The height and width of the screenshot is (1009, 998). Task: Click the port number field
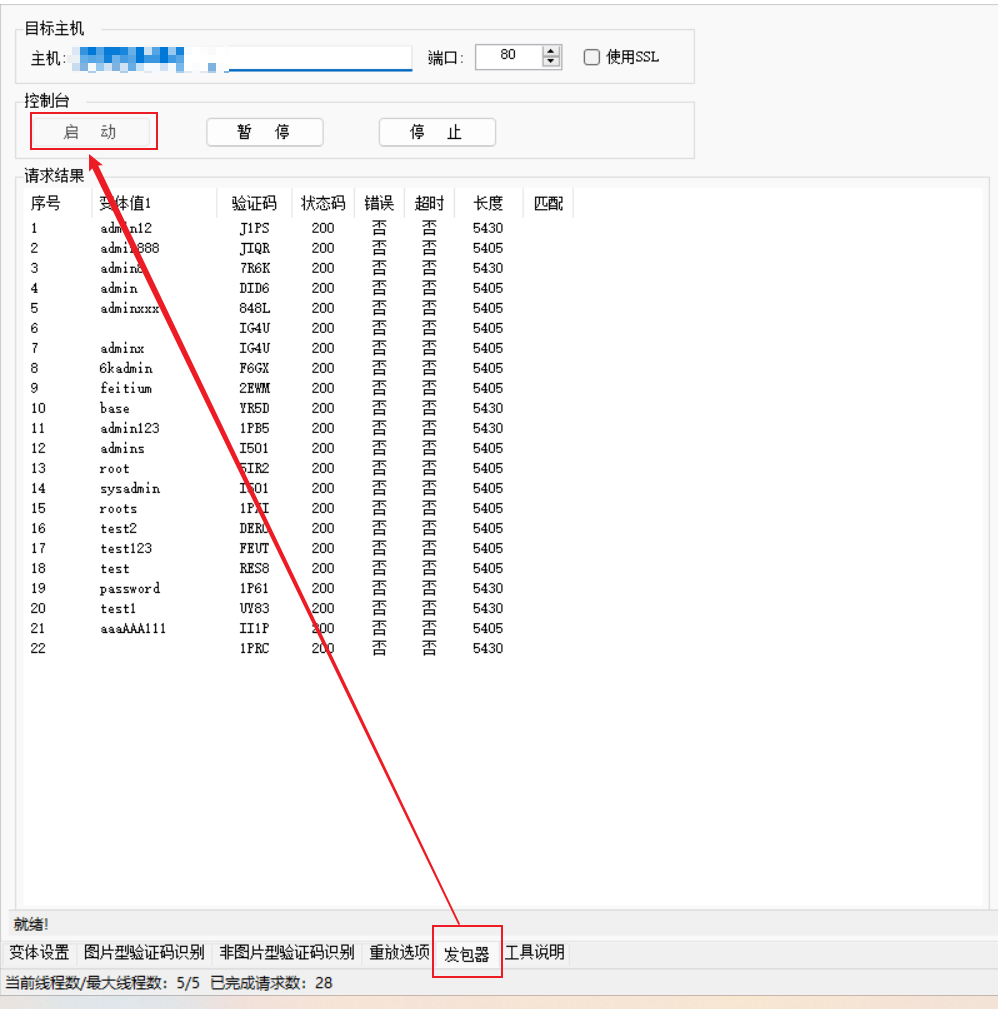507,56
